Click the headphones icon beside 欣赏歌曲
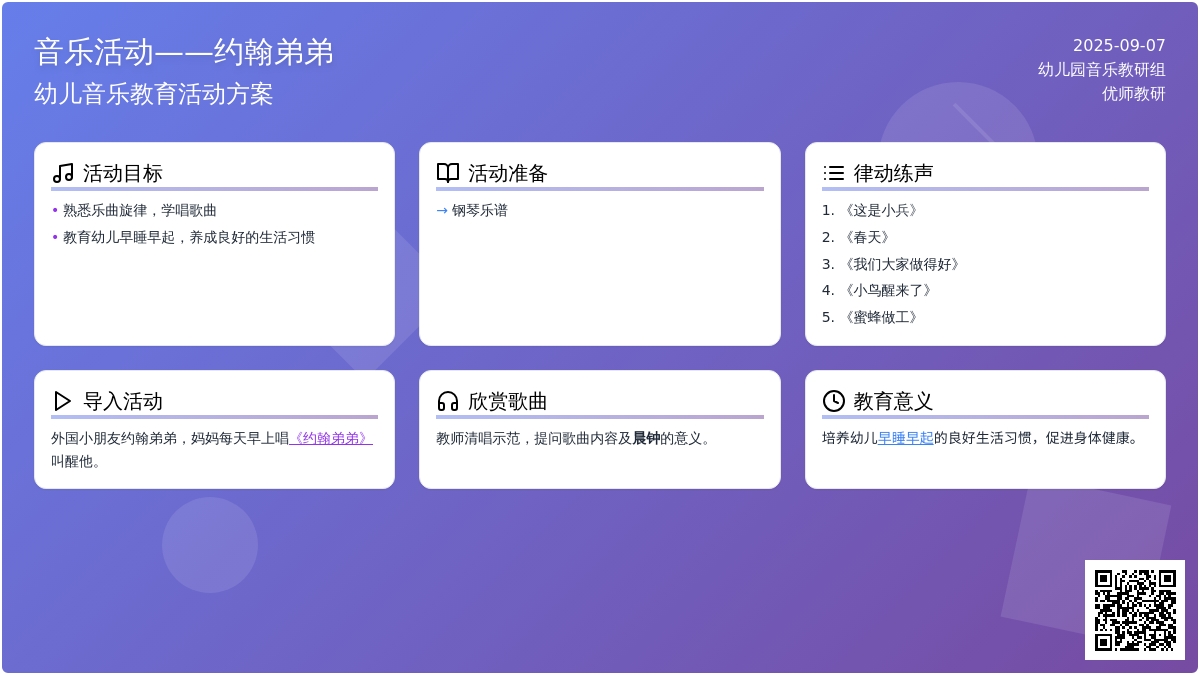Viewport: 1200px width, 675px height. tap(448, 401)
